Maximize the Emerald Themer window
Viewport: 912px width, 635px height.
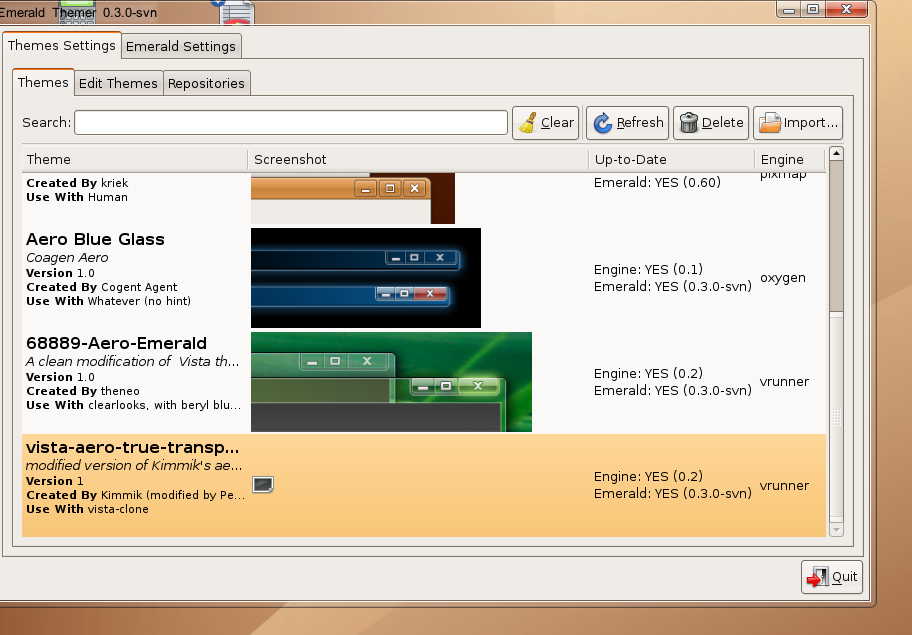[813, 9]
